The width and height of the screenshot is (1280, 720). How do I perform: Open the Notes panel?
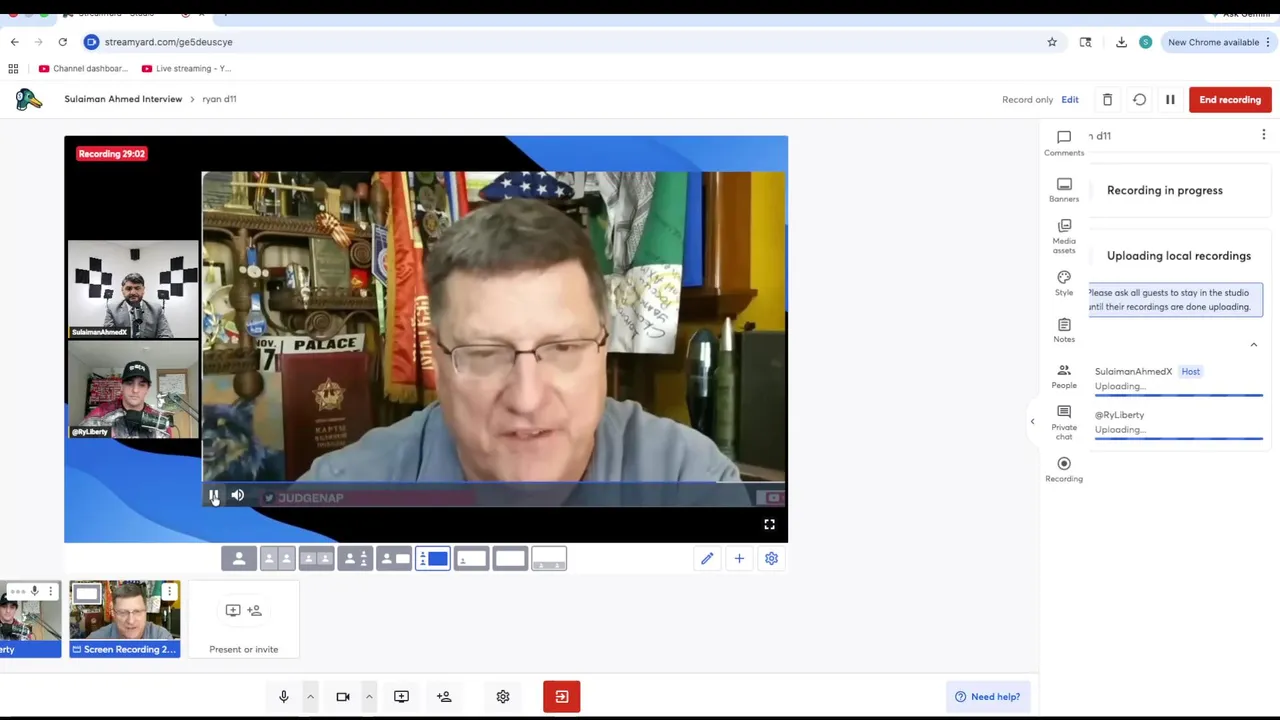pos(1064,330)
